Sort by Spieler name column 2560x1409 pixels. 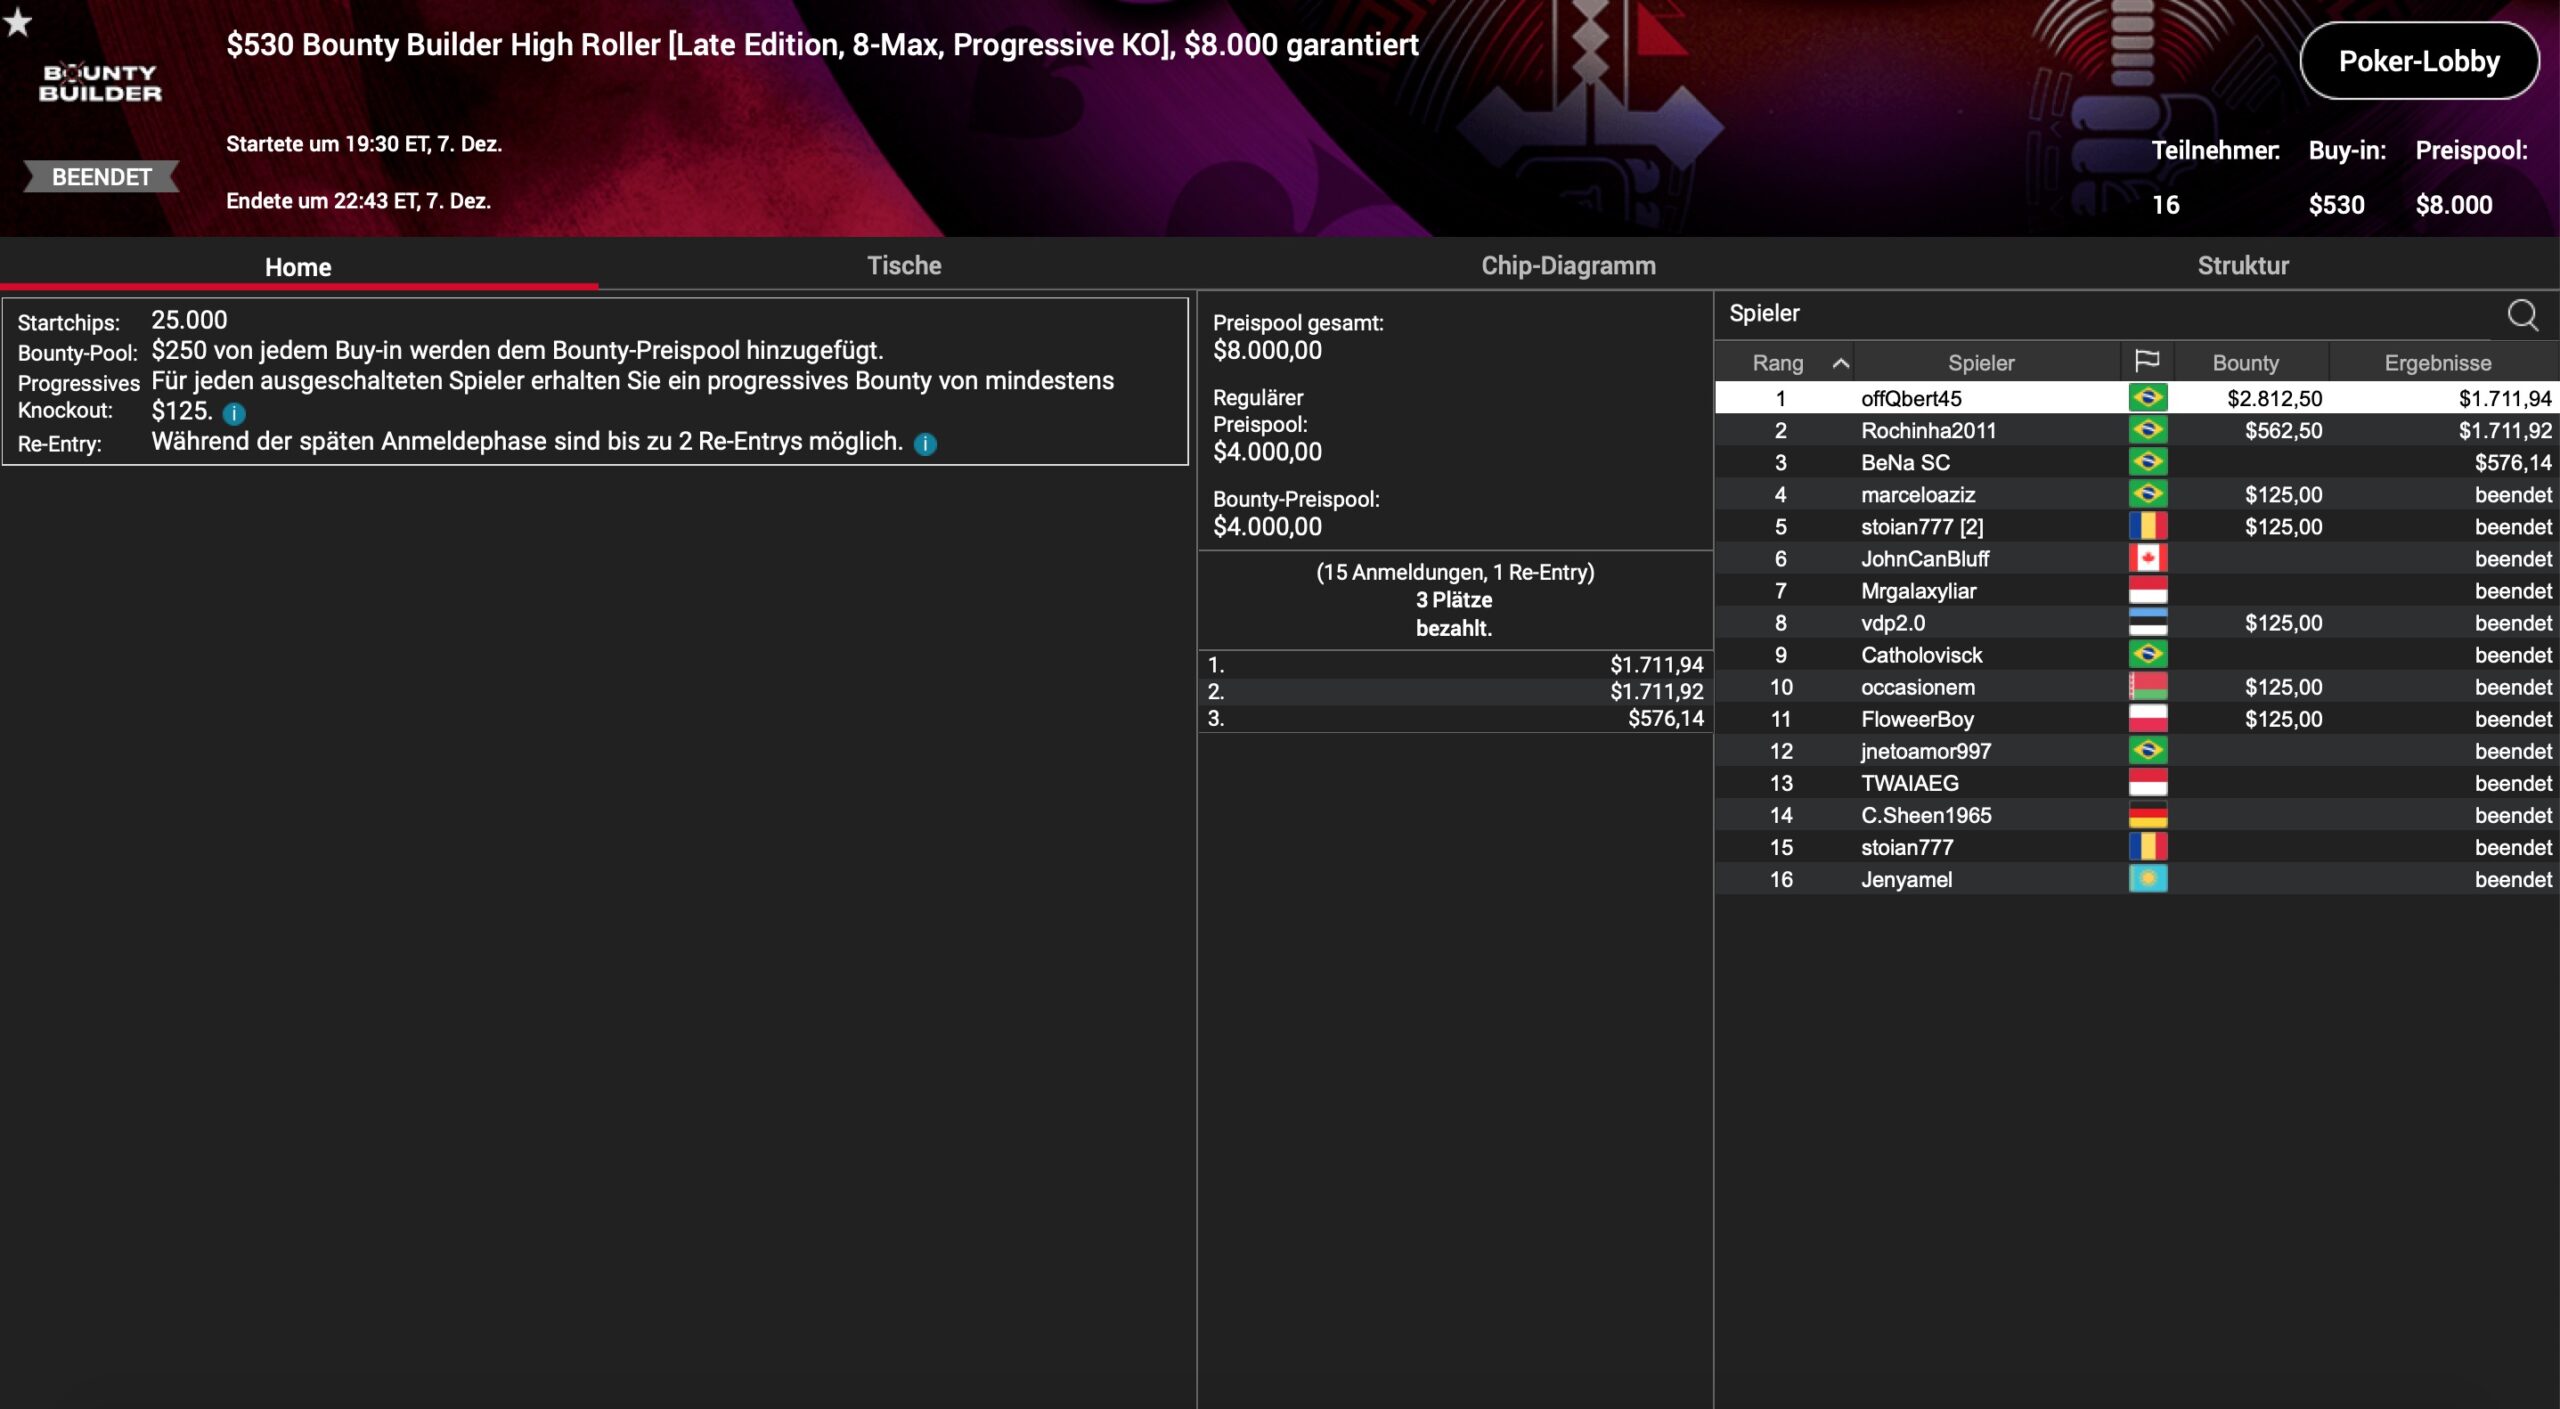(1980, 363)
